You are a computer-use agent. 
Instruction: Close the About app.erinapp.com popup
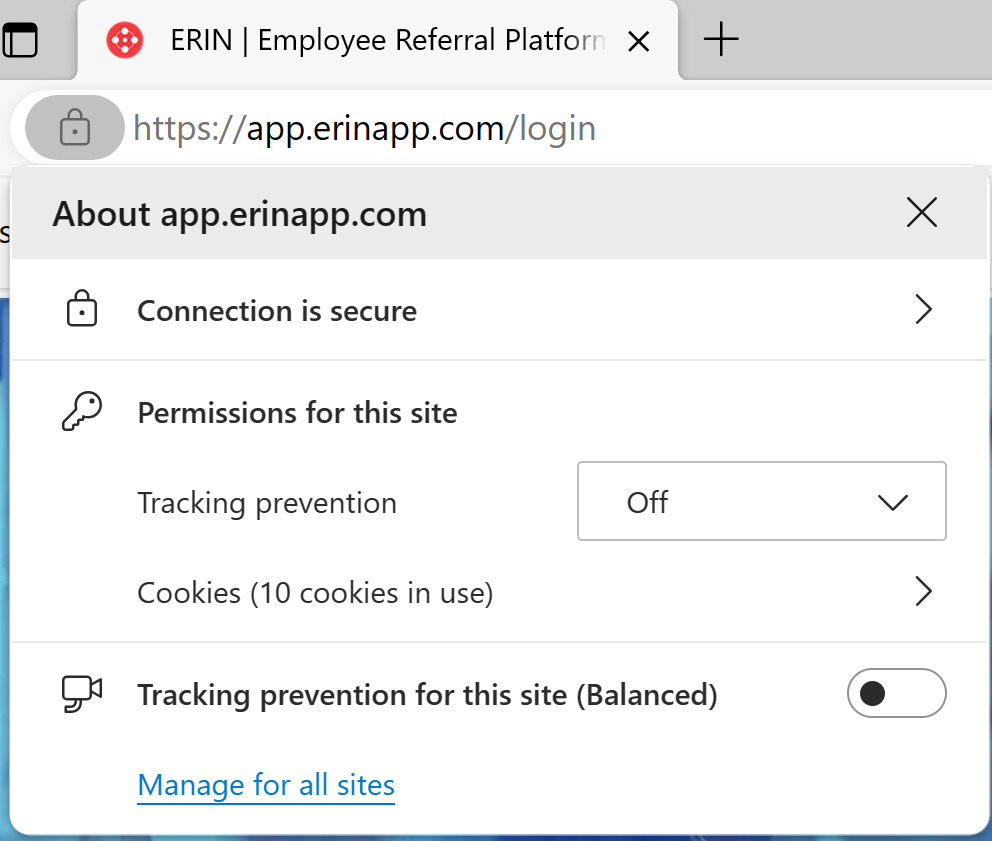(x=921, y=212)
